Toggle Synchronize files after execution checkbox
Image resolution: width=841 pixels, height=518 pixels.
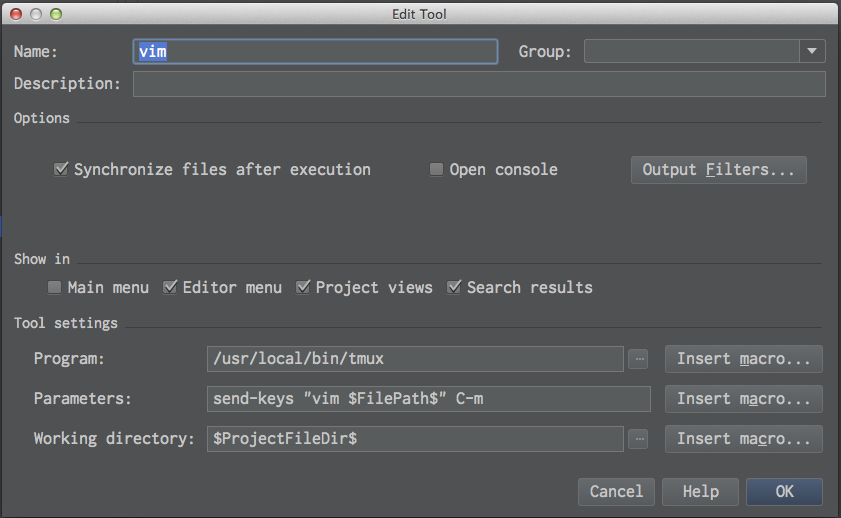[61, 170]
